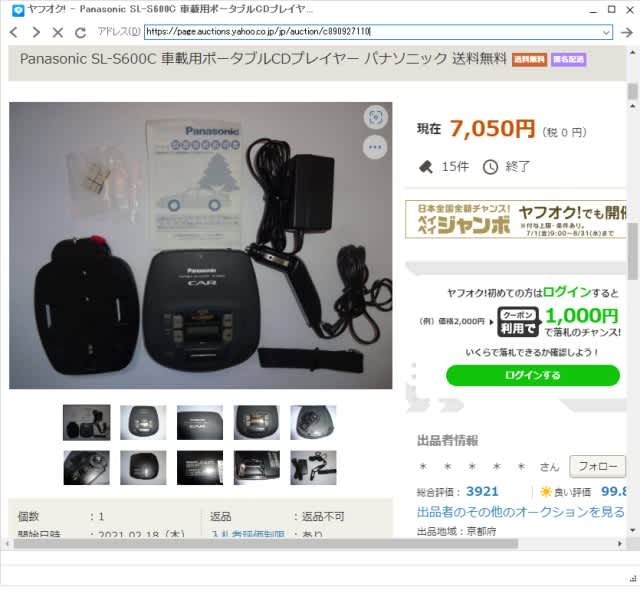Viewport: 640px width, 600px height.
Task: Click the browser back arrow
Action: coord(14,32)
